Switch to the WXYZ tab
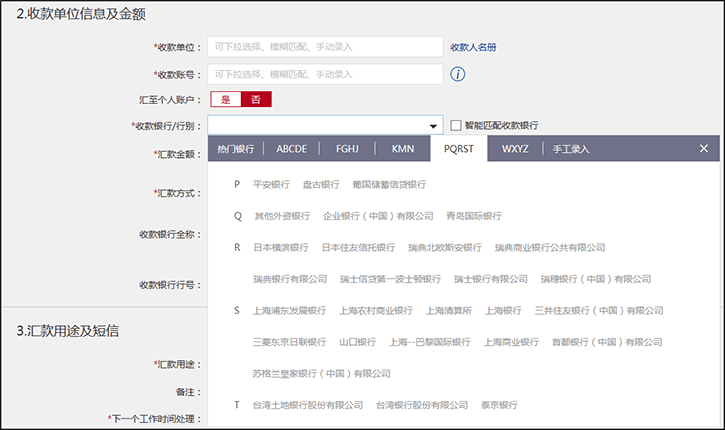The width and height of the screenshot is (725, 430). (515, 149)
